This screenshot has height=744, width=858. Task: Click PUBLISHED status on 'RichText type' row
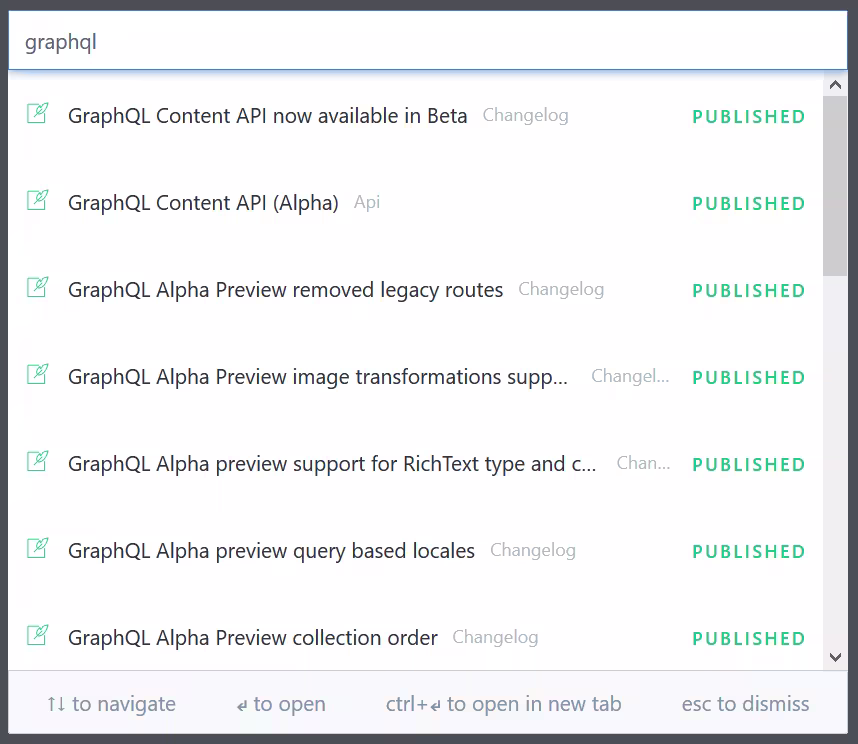(749, 464)
